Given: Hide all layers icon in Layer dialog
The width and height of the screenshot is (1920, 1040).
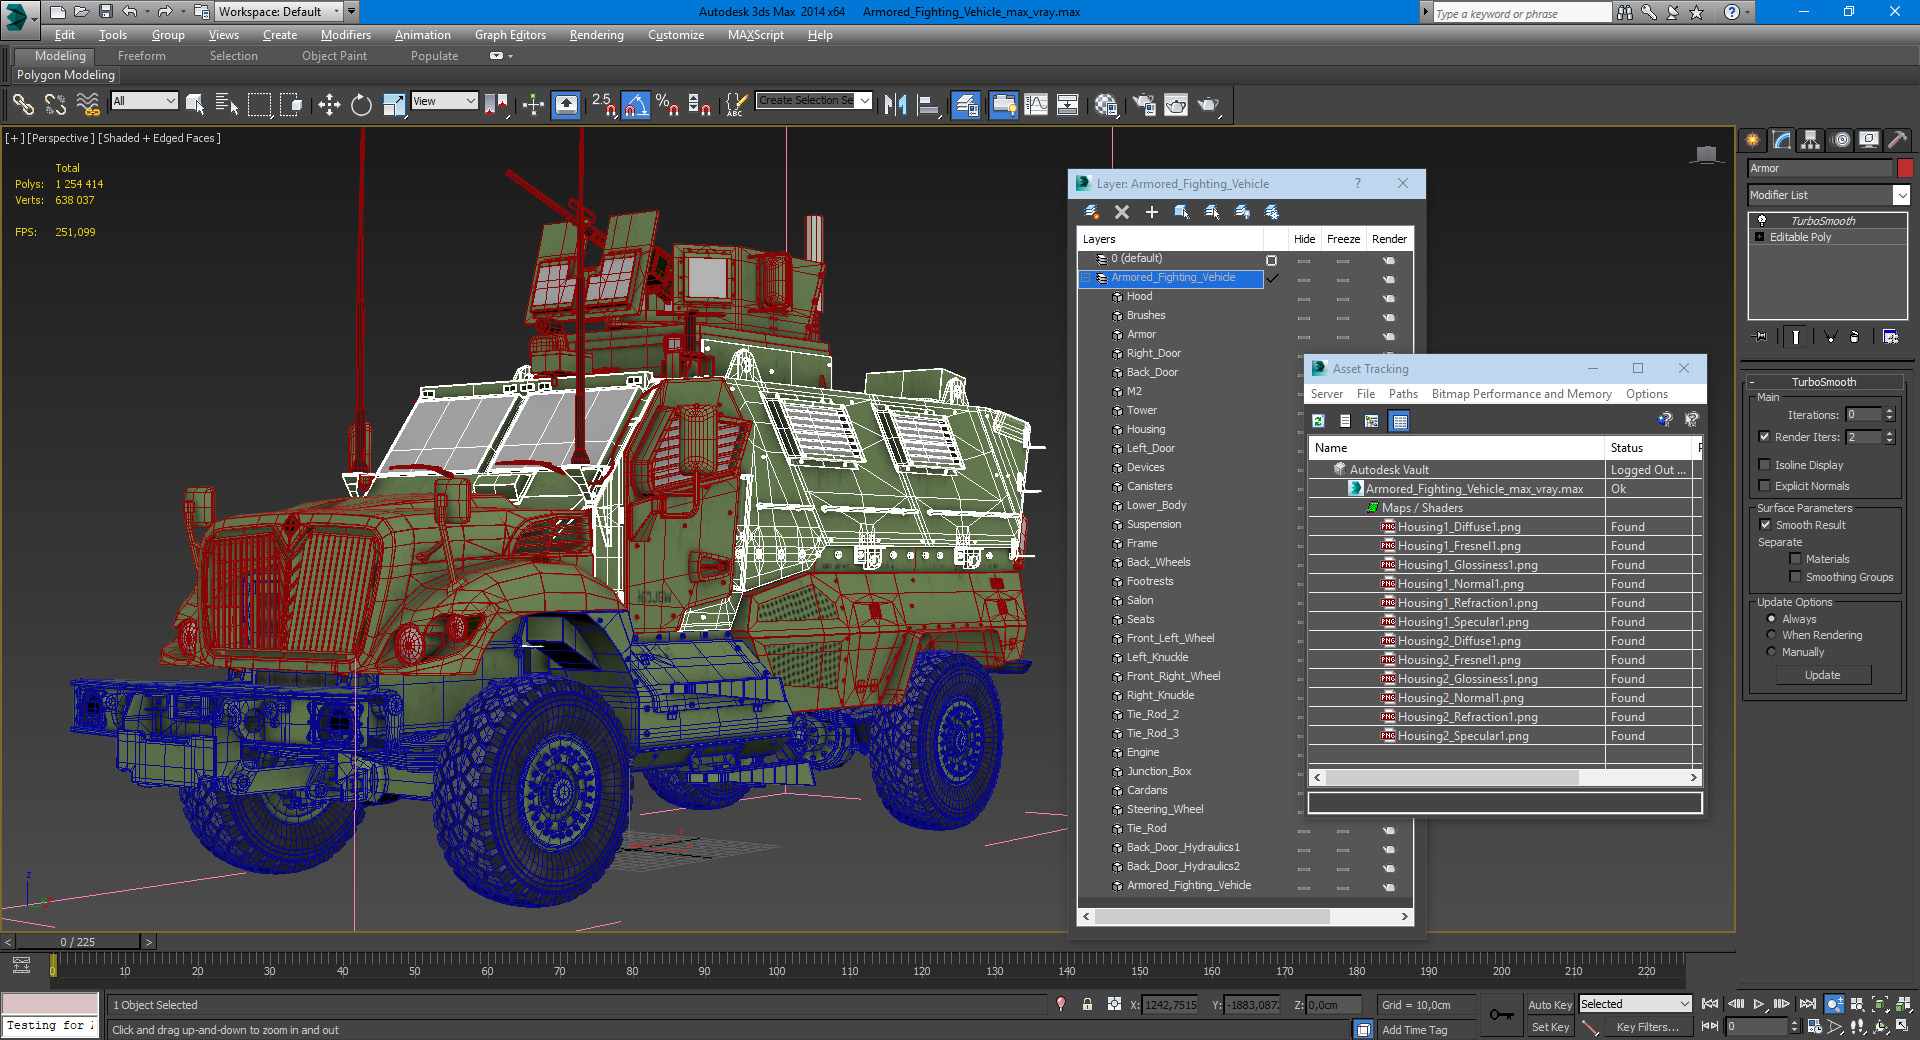Looking at the screenshot, I should click(1242, 212).
